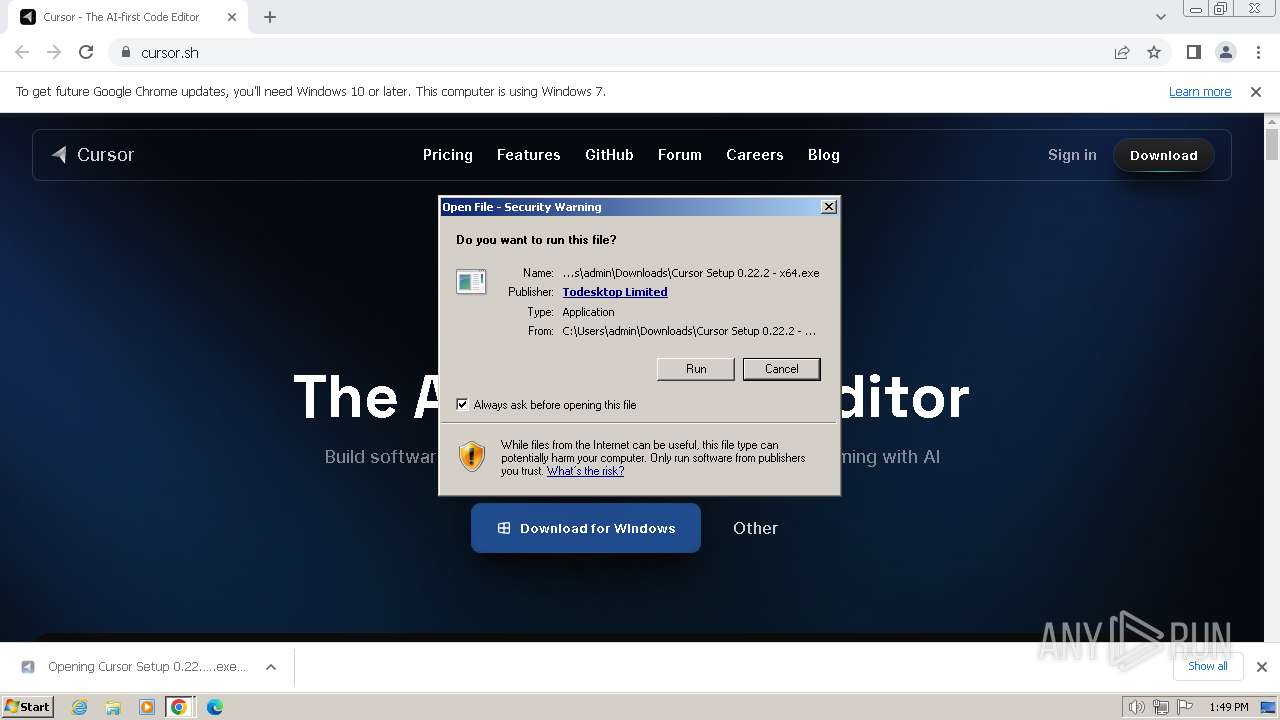This screenshot has width=1280, height=720.
Task: Click the Chrome taskbar icon
Action: [x=179, y=707]
